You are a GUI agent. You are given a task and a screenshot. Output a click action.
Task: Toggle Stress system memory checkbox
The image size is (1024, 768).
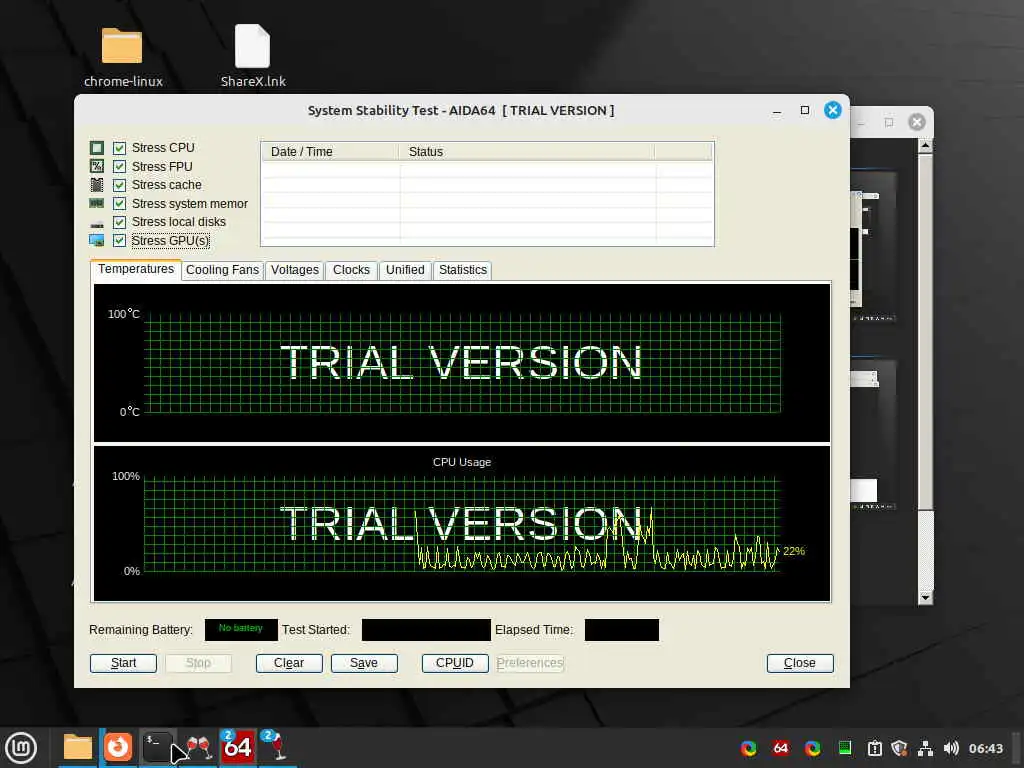coord(119,204)
